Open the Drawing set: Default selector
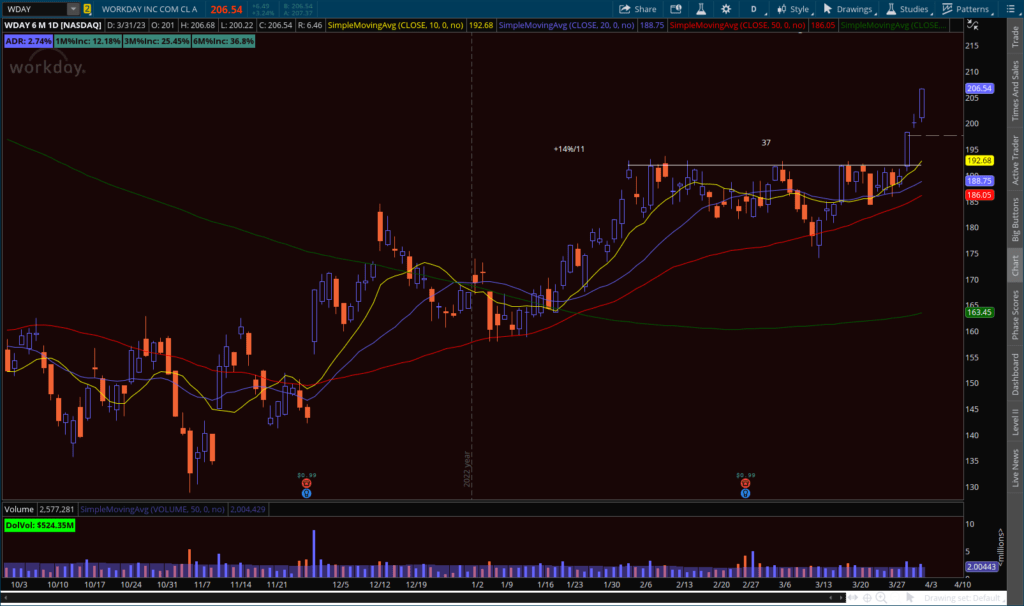This screenshot has width=1024, height=606. click(x=962, y=598)
